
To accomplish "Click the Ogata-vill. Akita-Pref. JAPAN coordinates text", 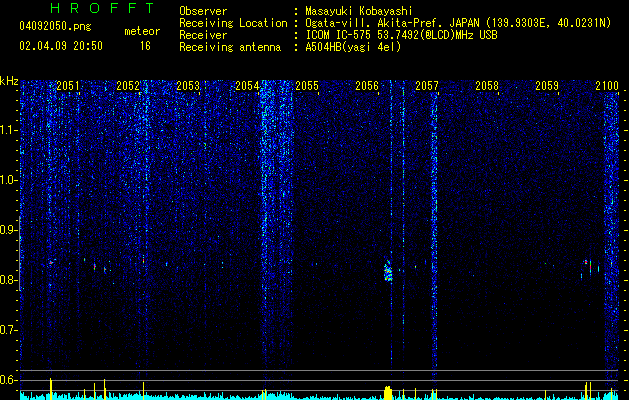I will pyautogui.click(x=458, y=23).
